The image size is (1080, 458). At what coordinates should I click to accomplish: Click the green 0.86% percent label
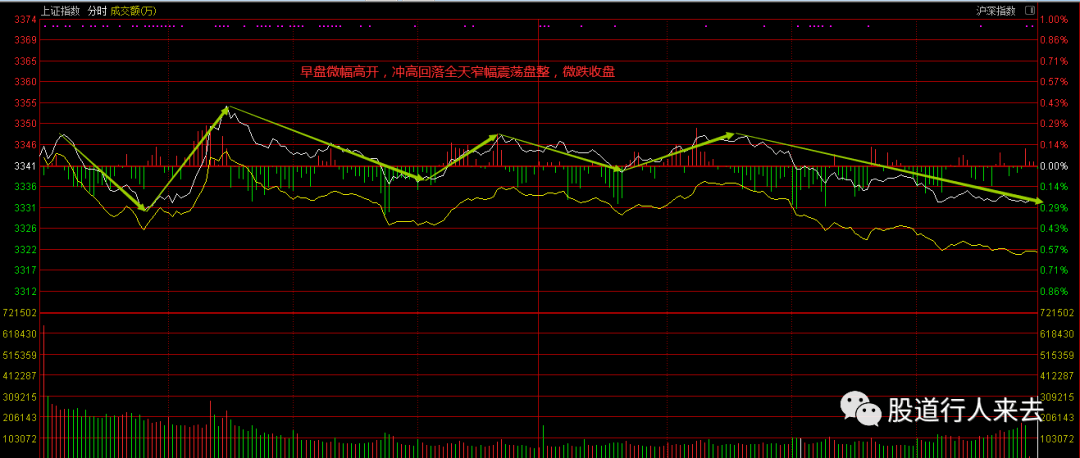(x=1053, y=291)
